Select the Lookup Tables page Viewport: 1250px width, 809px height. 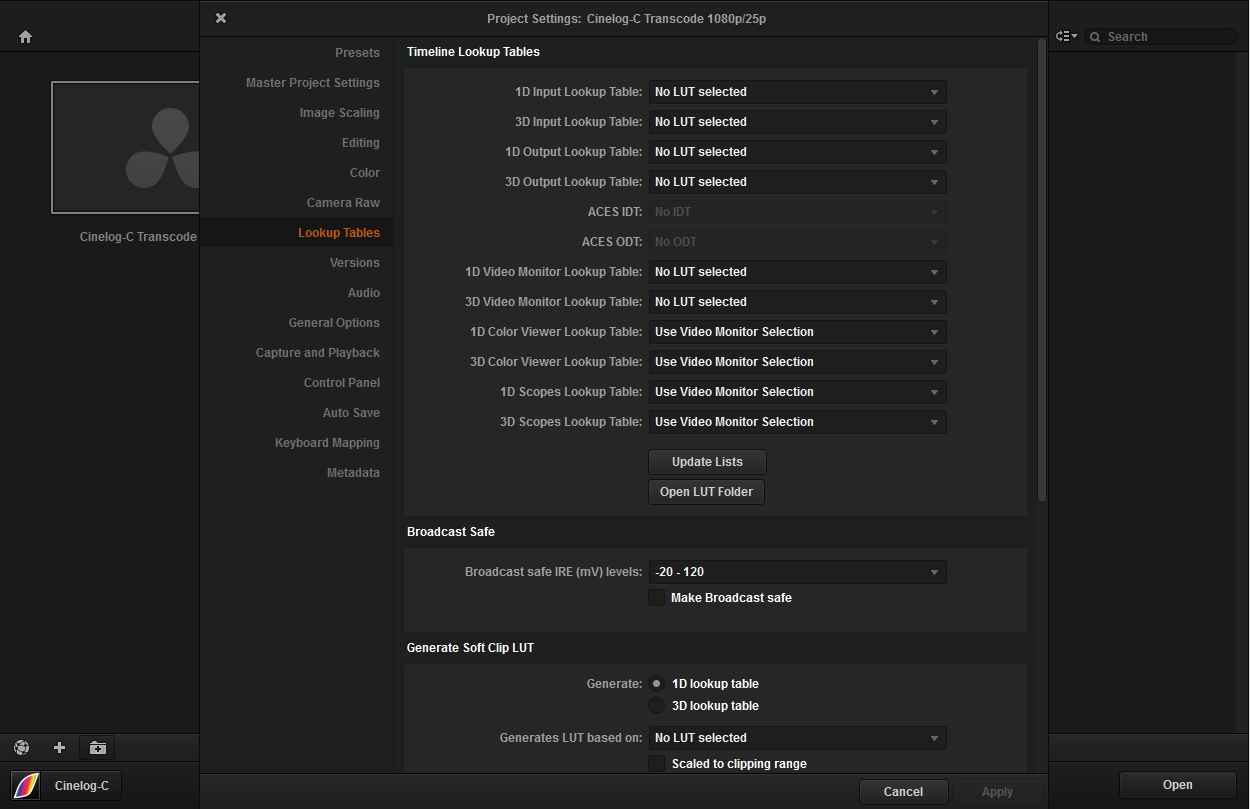point(339,233)
